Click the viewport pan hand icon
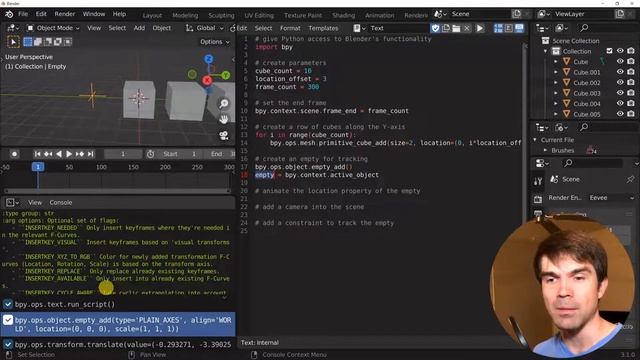640x360 pixels. 224,119
